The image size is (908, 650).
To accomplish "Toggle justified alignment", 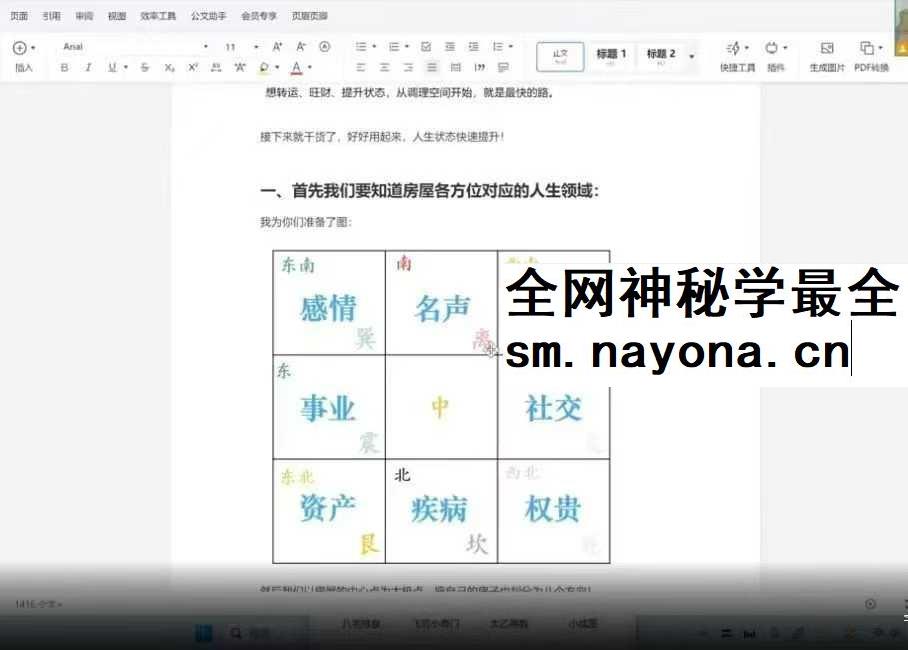I will click(432, 68).
